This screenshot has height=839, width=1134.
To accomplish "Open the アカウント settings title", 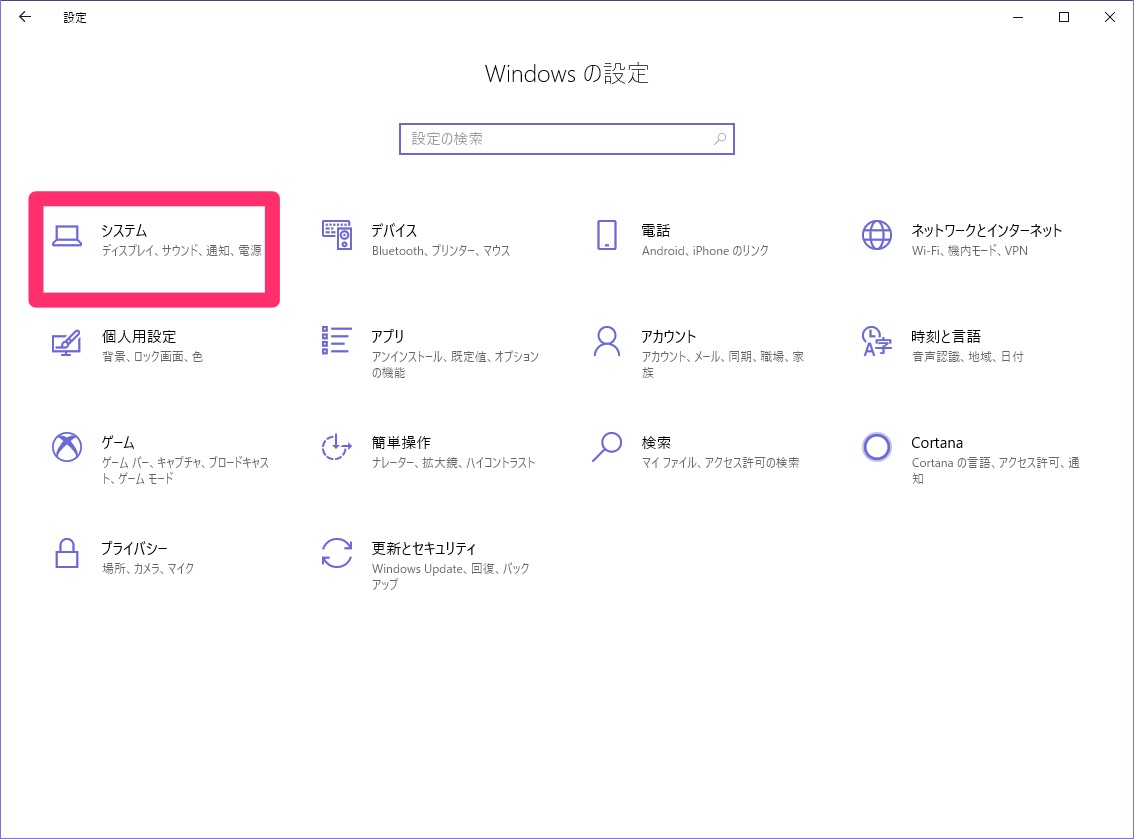I will pos(668,336).
